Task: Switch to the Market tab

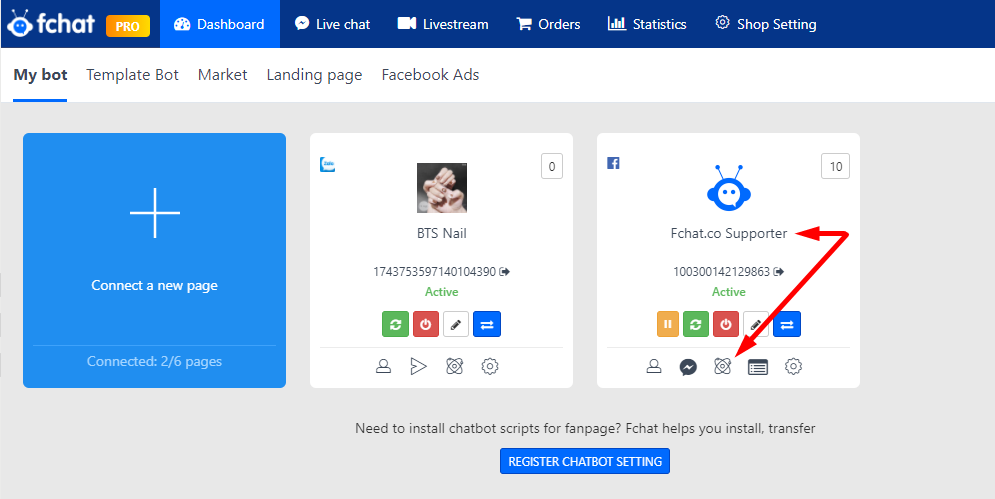Action: tap(223, 75)
